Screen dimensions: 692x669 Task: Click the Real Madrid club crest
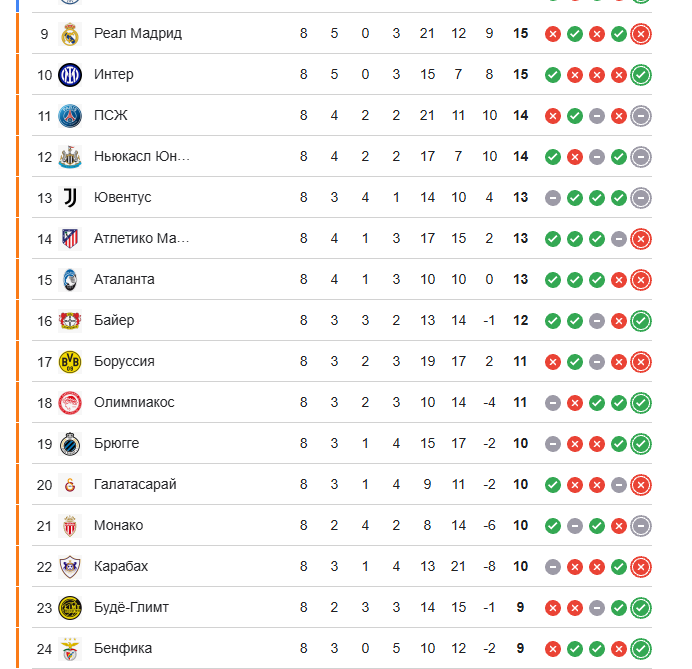click(x=69, y=34)
